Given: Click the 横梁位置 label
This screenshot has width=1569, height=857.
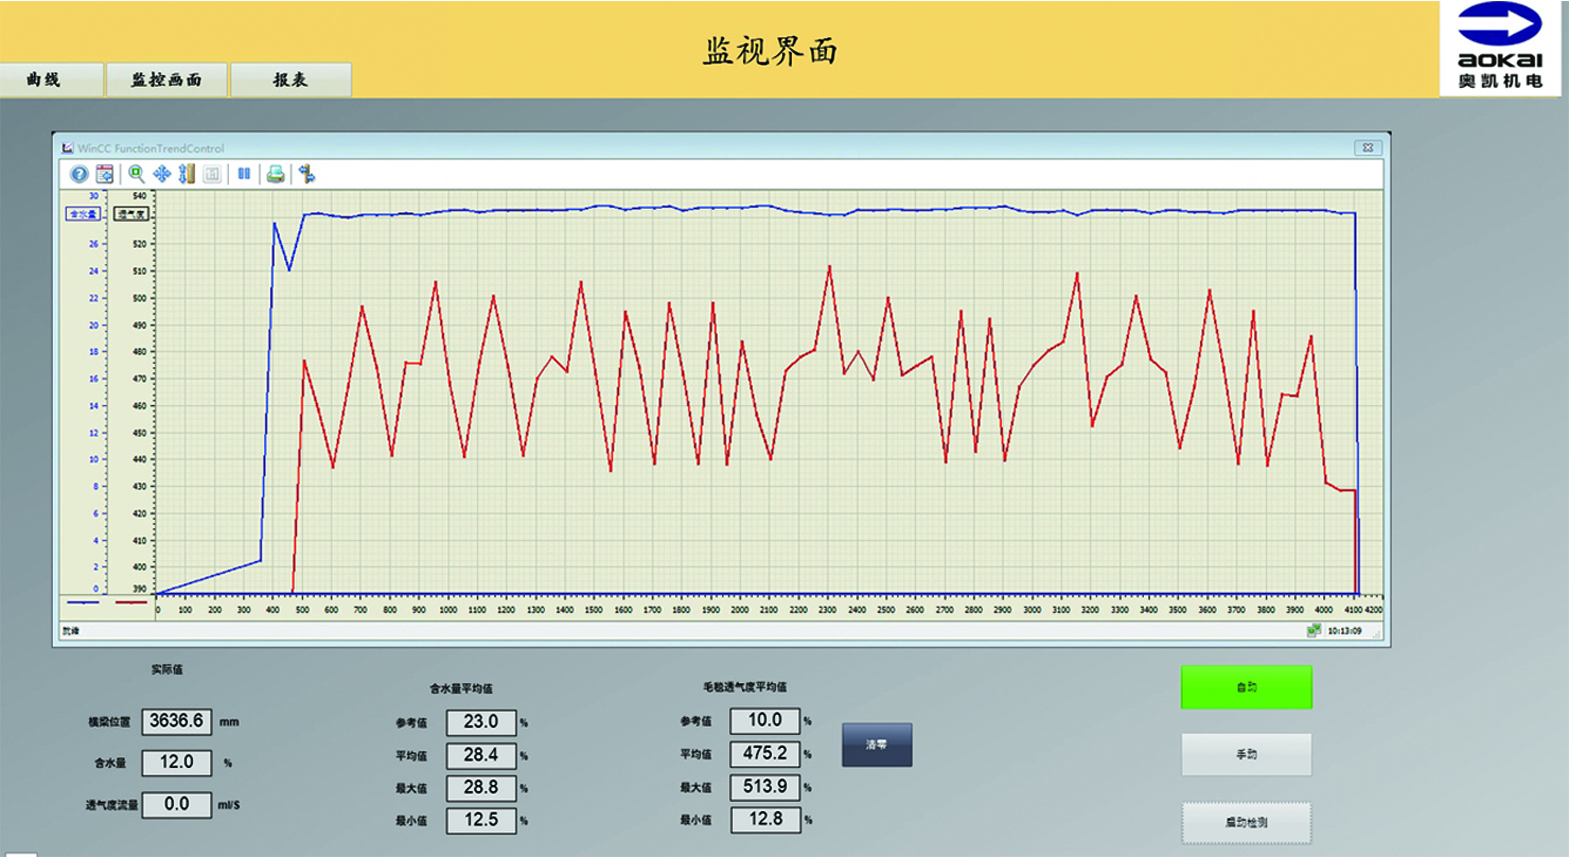Looking at the screenshot, I should click(x=109, y=722).
